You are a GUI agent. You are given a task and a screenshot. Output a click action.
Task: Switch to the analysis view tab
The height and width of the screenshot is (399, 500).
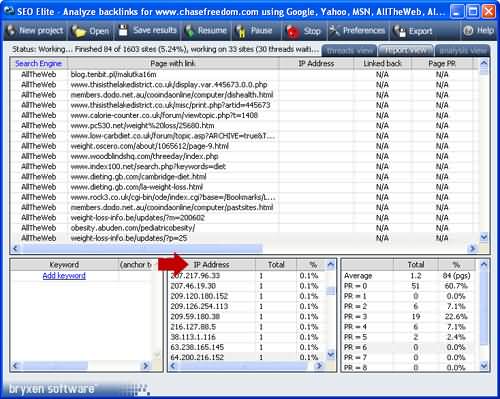point(462,51)
